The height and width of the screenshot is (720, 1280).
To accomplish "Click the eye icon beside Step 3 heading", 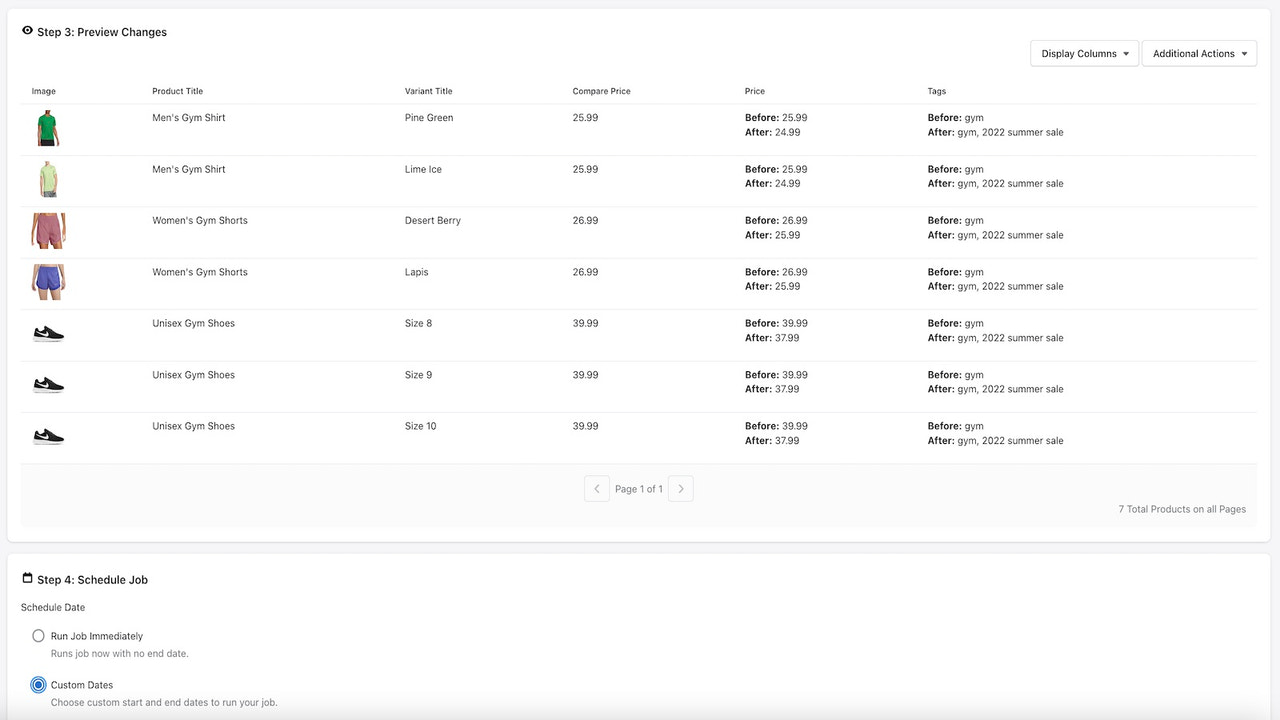I will pyautogui.click(x=26, y=31).
